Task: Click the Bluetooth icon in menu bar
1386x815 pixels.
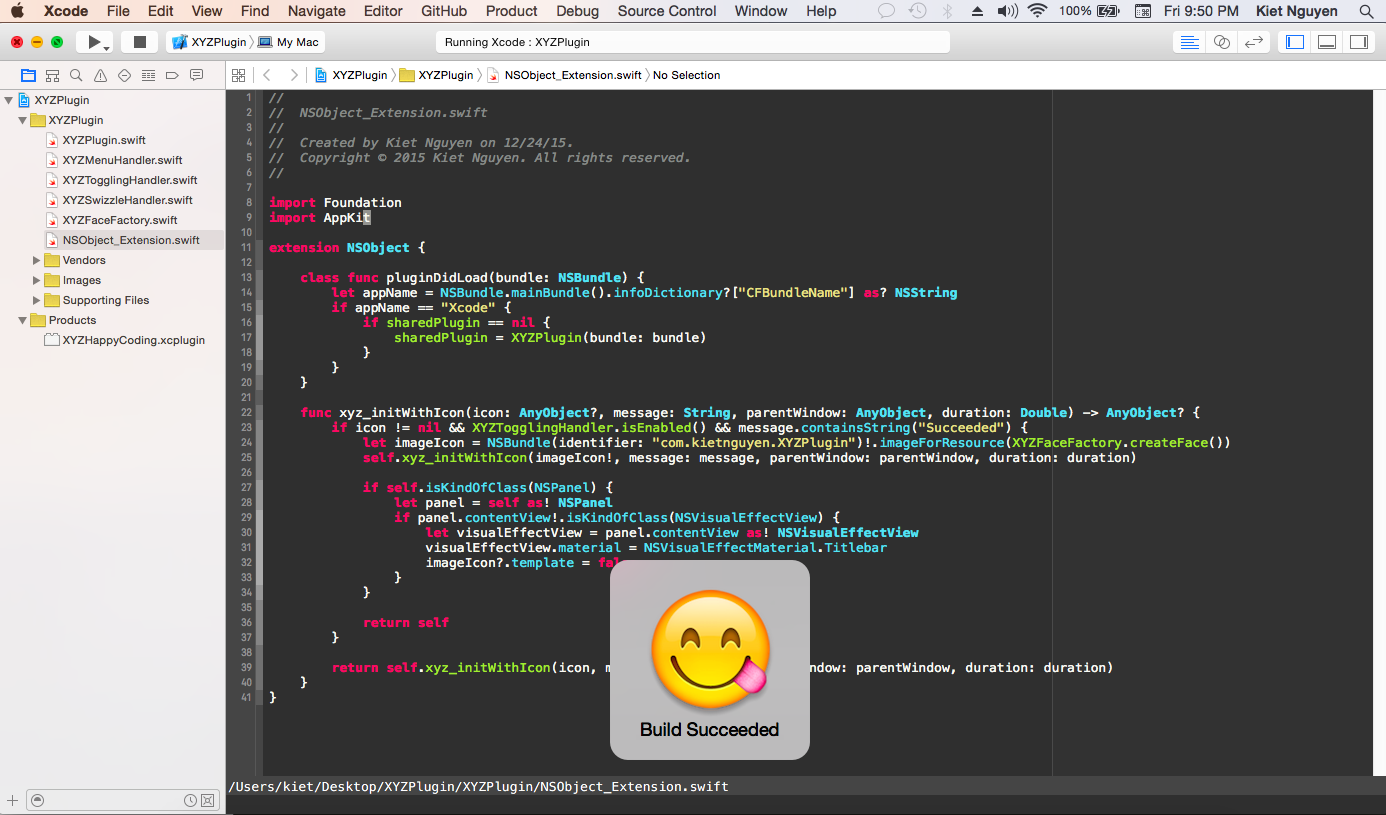Action: 947,11
